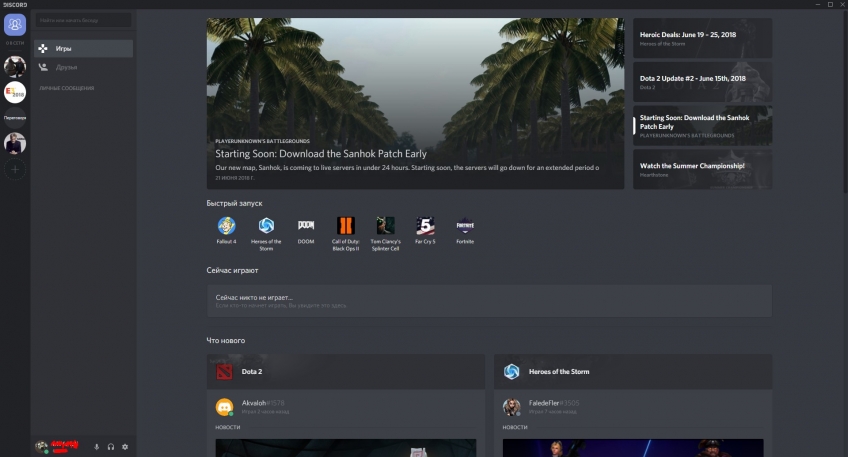The width and height of the screenshot is (848, 457).
Task: Open the E3 2018 server icon
Action: click(x=15, y=92)
